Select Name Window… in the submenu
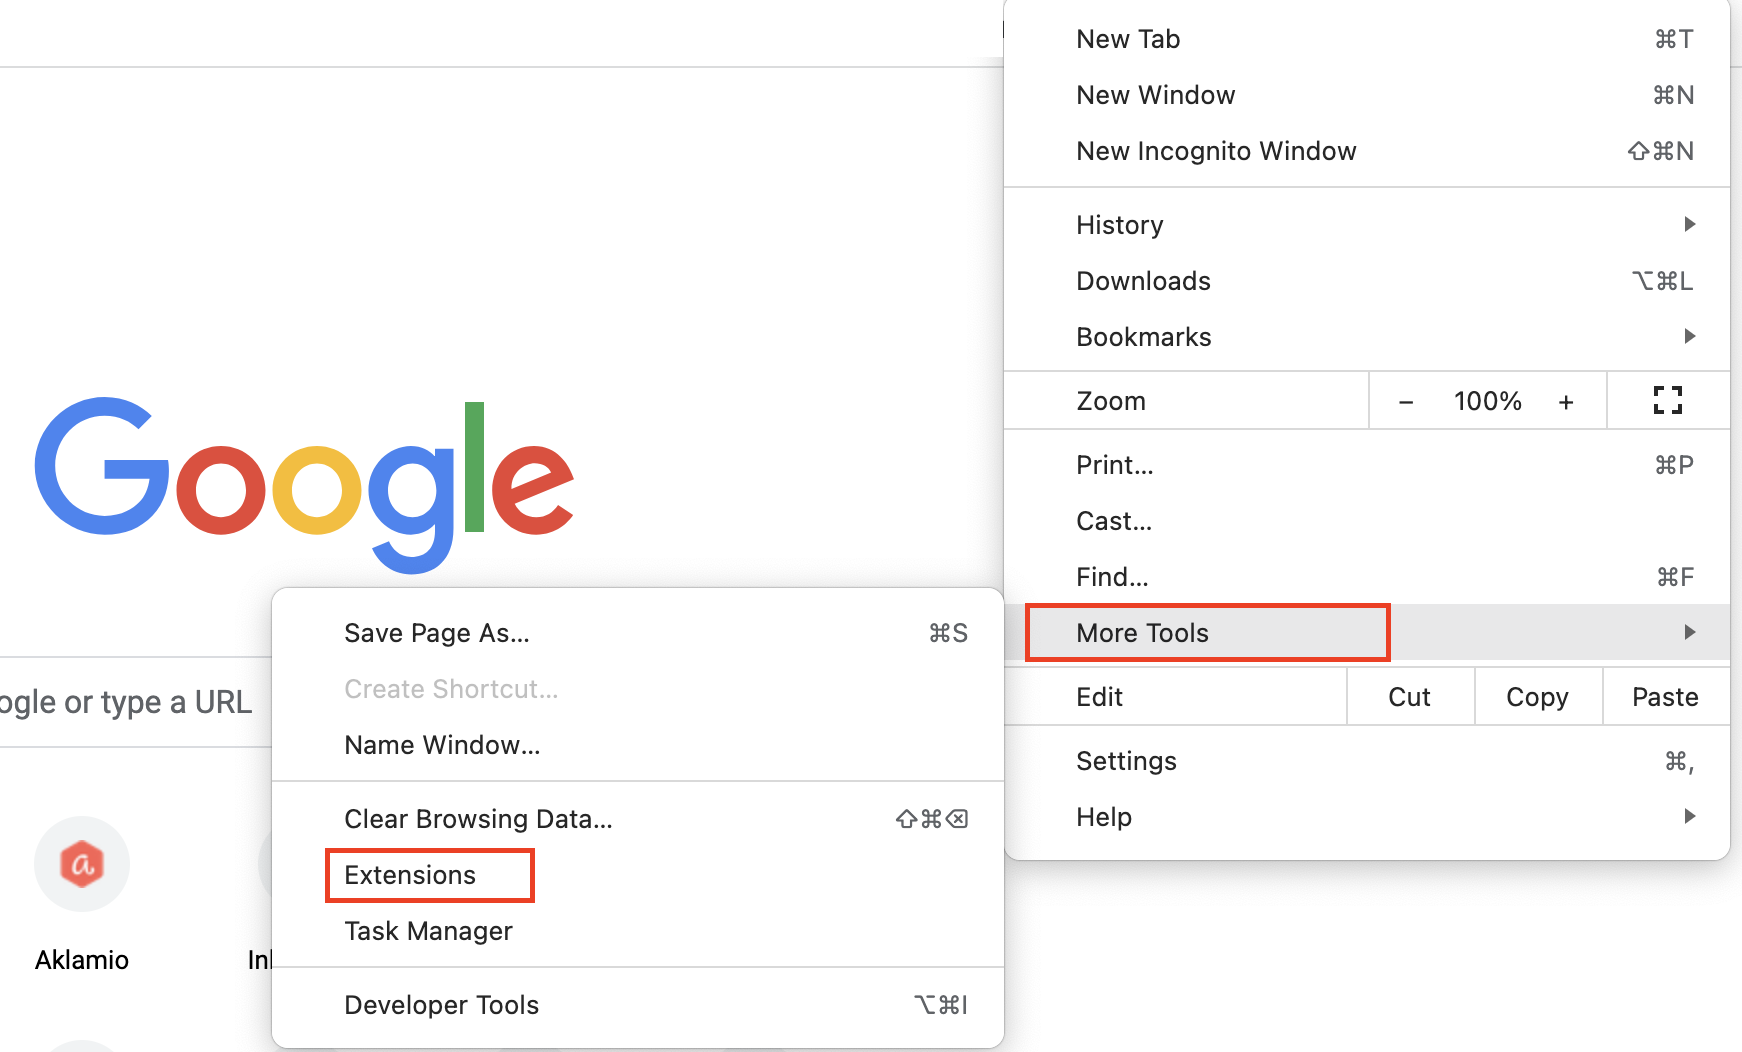 pos(638,745)
